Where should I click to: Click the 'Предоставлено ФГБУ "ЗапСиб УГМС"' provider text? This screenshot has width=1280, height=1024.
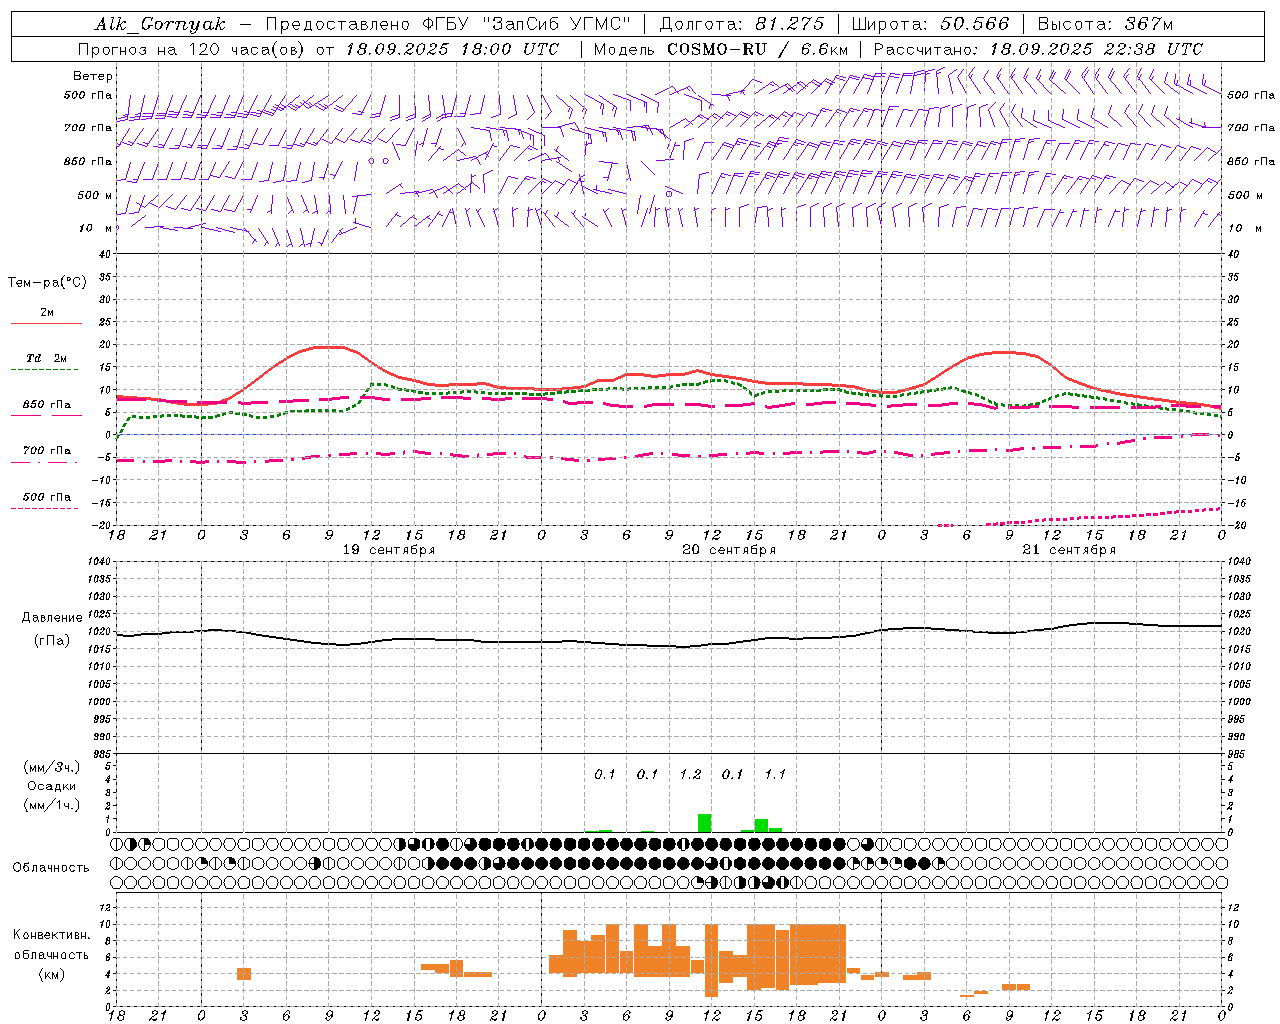[x=448, y=24]
